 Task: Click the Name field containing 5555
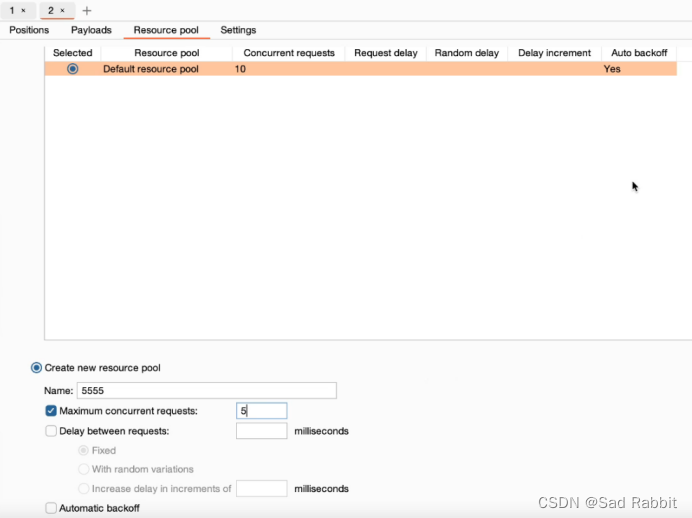click(x=207, y=390)
